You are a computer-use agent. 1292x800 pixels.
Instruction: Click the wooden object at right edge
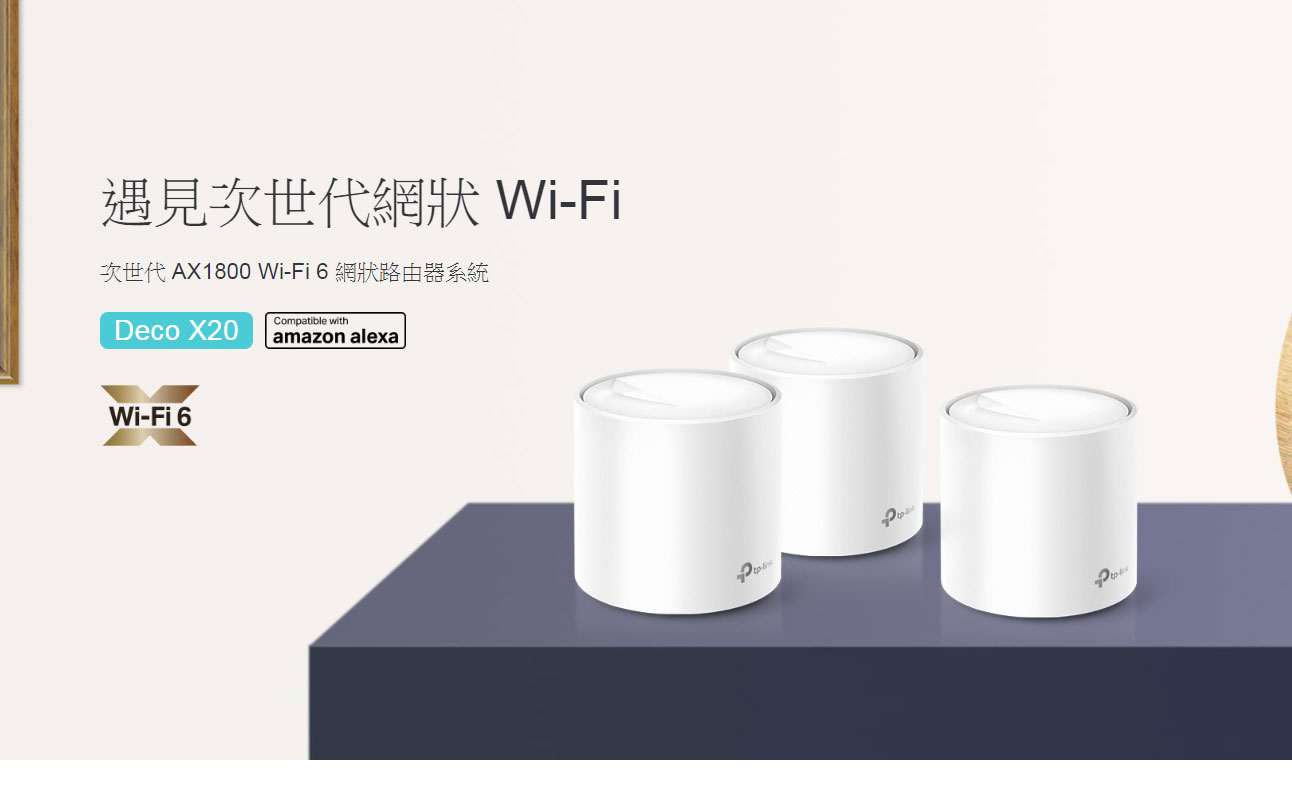[x=1283, y=400]
